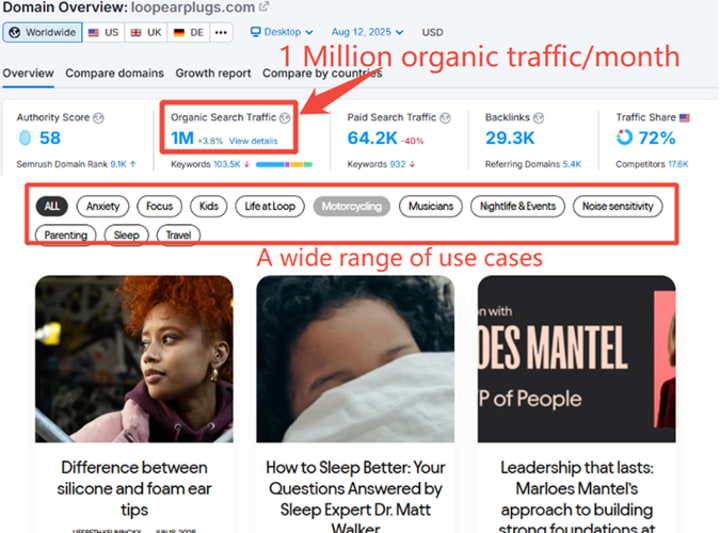Open the Compare by countries tab
720x533 pixels.
322,73
